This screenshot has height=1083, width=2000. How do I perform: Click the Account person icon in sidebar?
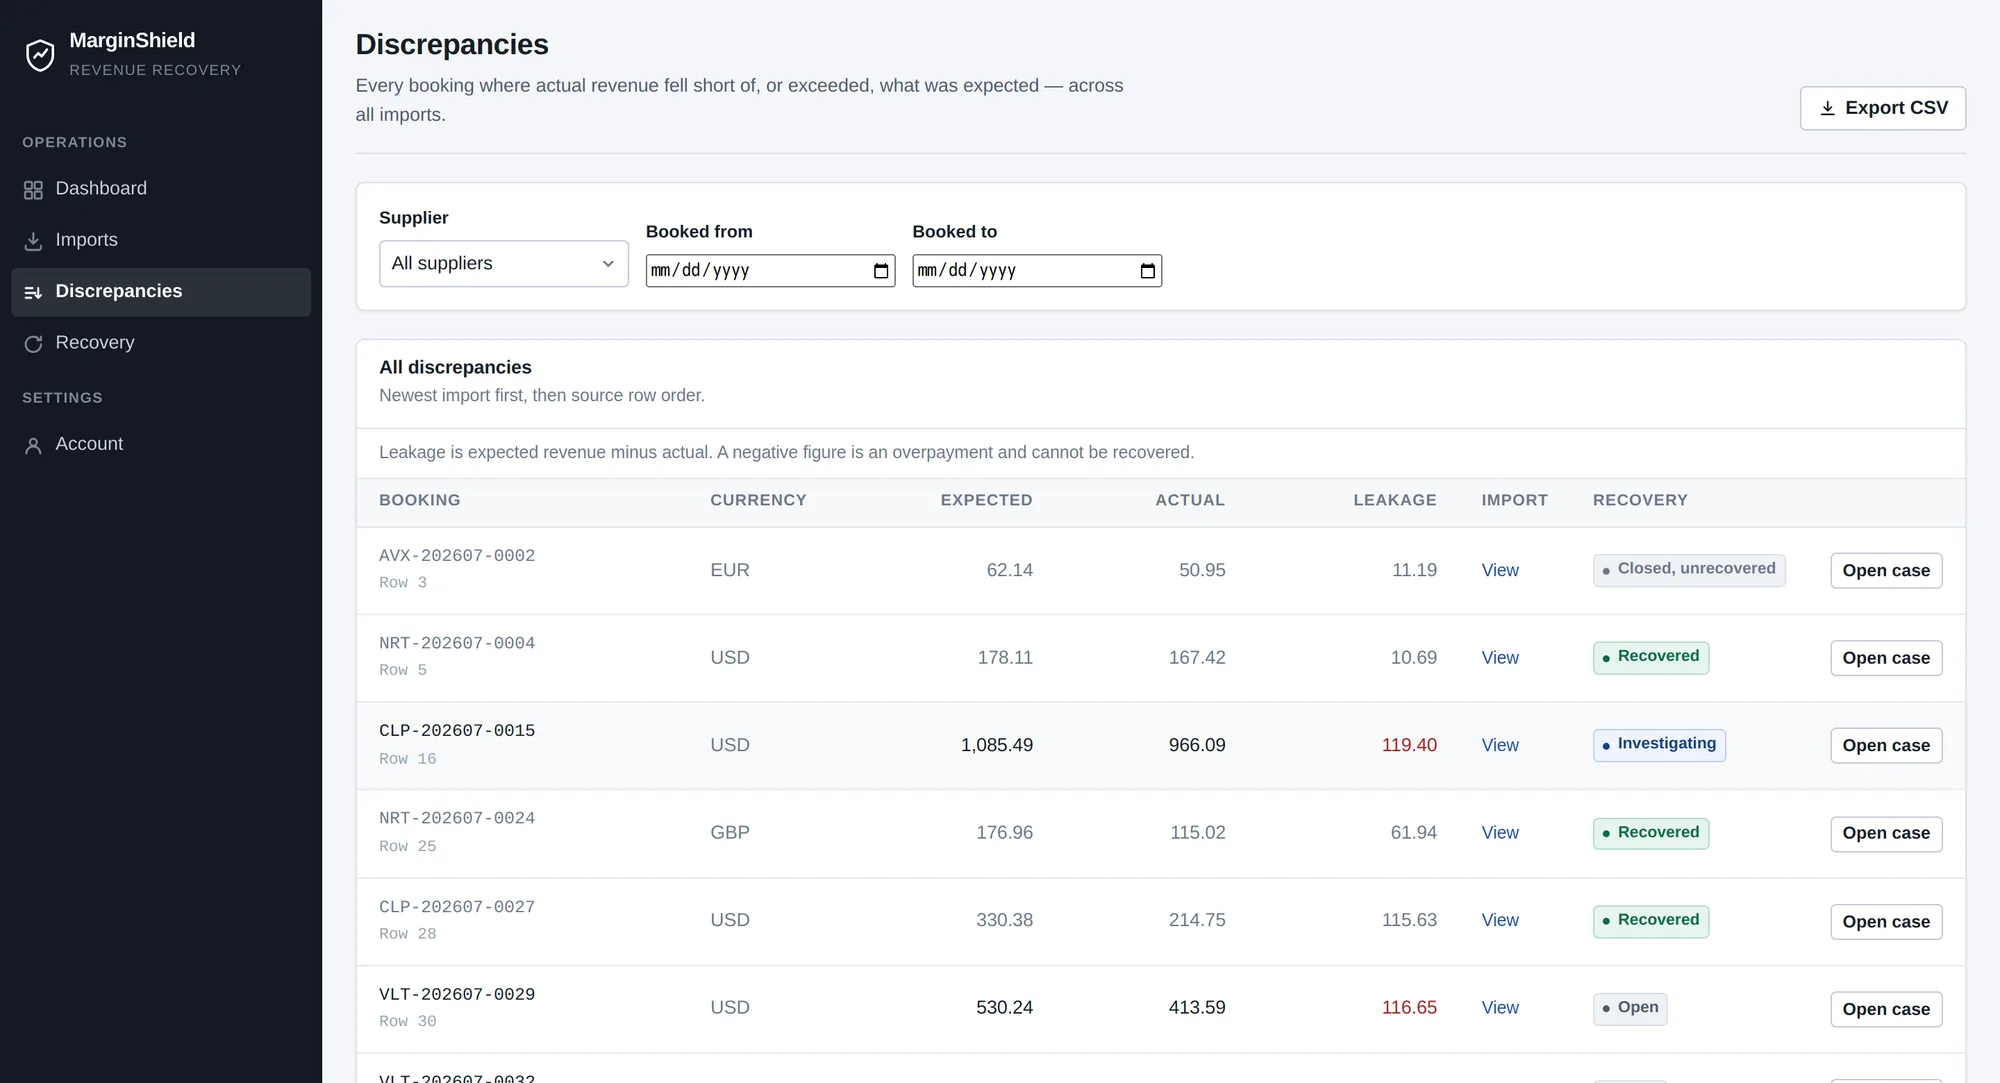33,445
